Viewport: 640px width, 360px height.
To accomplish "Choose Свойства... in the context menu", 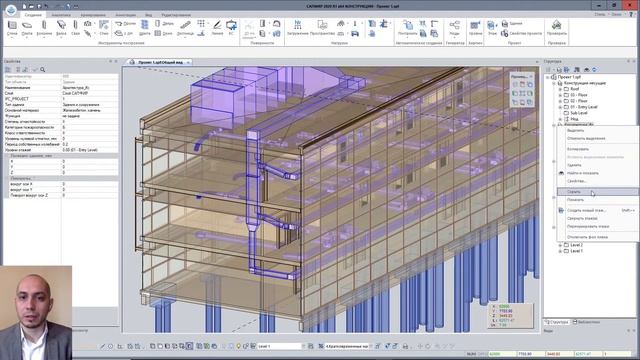I will click(597, 181).
